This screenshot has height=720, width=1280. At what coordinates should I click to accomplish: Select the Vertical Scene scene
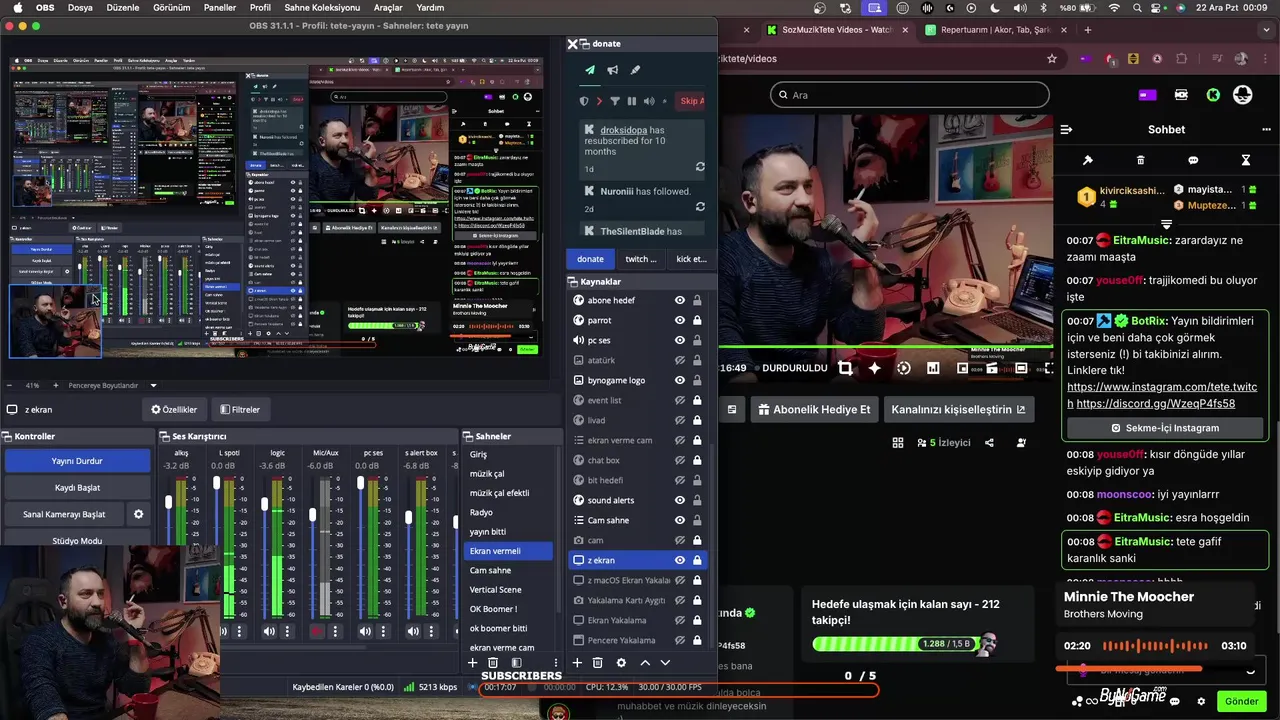(x=509, y=590)
